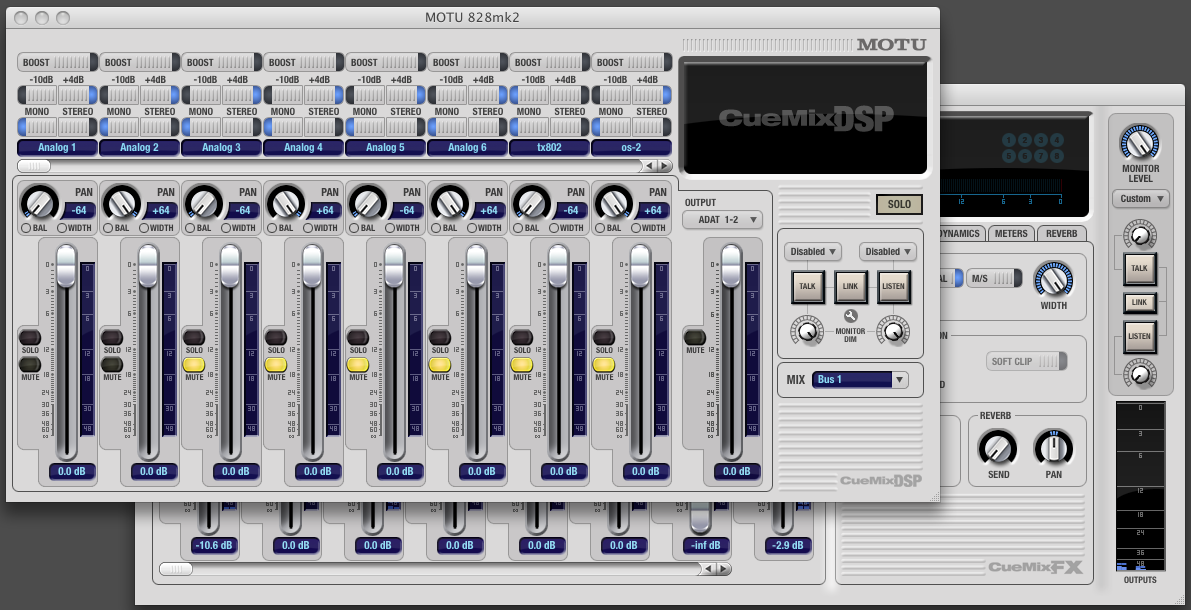Click the Analog 3 pan knob
This screenshot has width=1191, height=610.
204,204
